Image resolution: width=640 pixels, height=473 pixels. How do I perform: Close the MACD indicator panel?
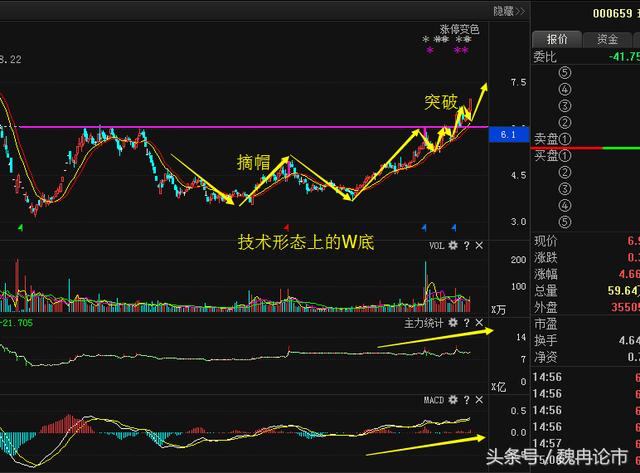pyautogui.click(x=479, y=400)
